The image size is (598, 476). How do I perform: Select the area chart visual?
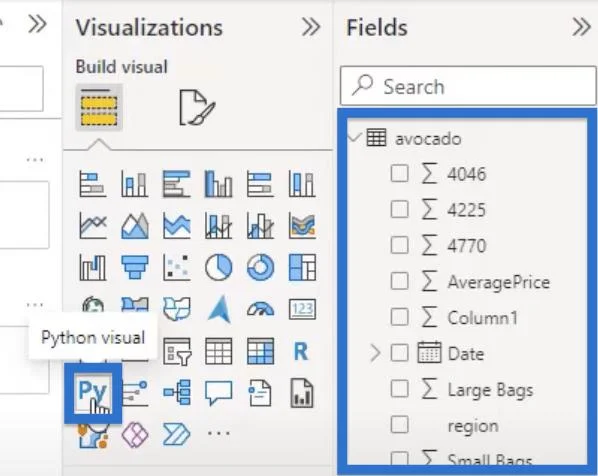(134, 226)
